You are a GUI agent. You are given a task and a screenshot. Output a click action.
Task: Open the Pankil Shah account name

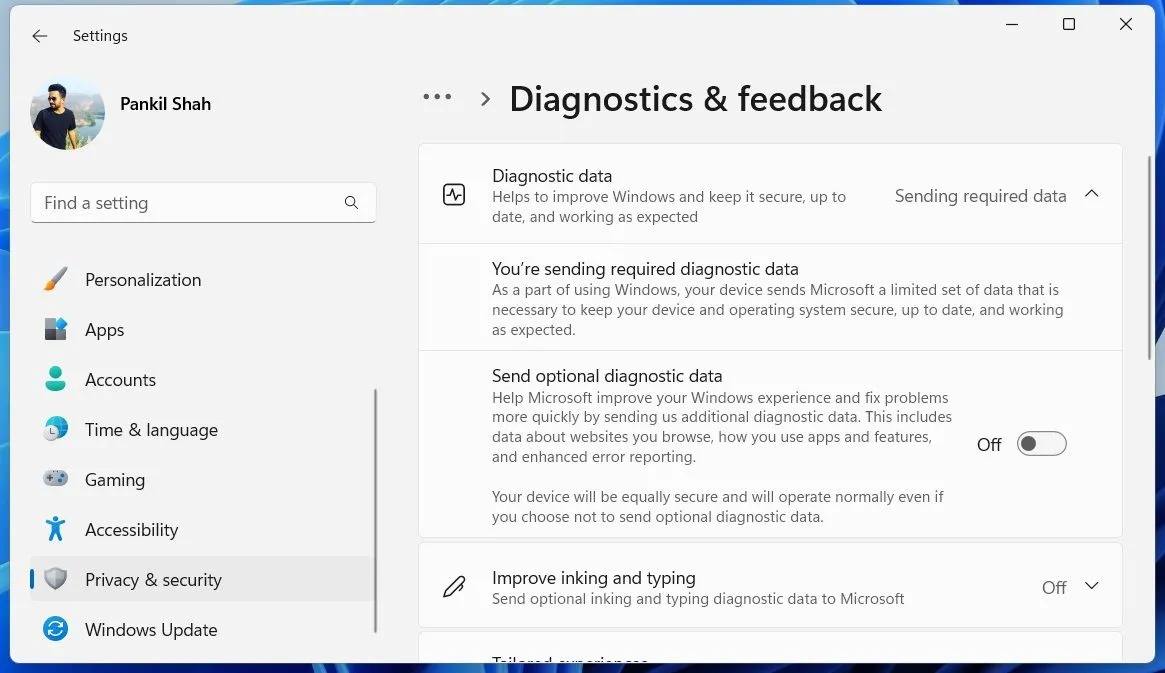pyautogui.click(x=165, y=104)
